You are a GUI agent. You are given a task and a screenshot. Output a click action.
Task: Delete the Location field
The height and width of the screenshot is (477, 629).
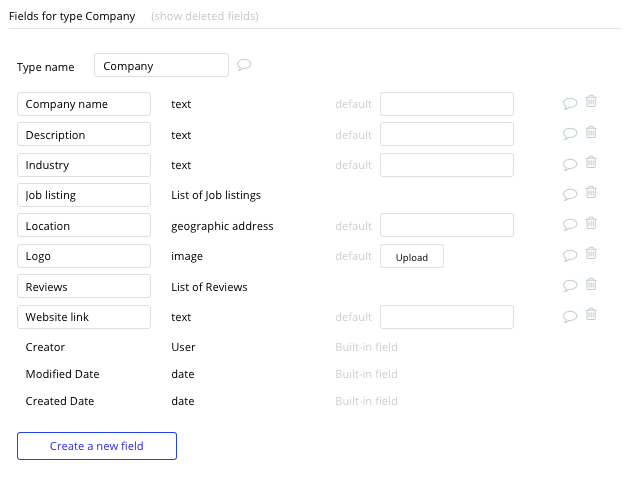[591, 223]
